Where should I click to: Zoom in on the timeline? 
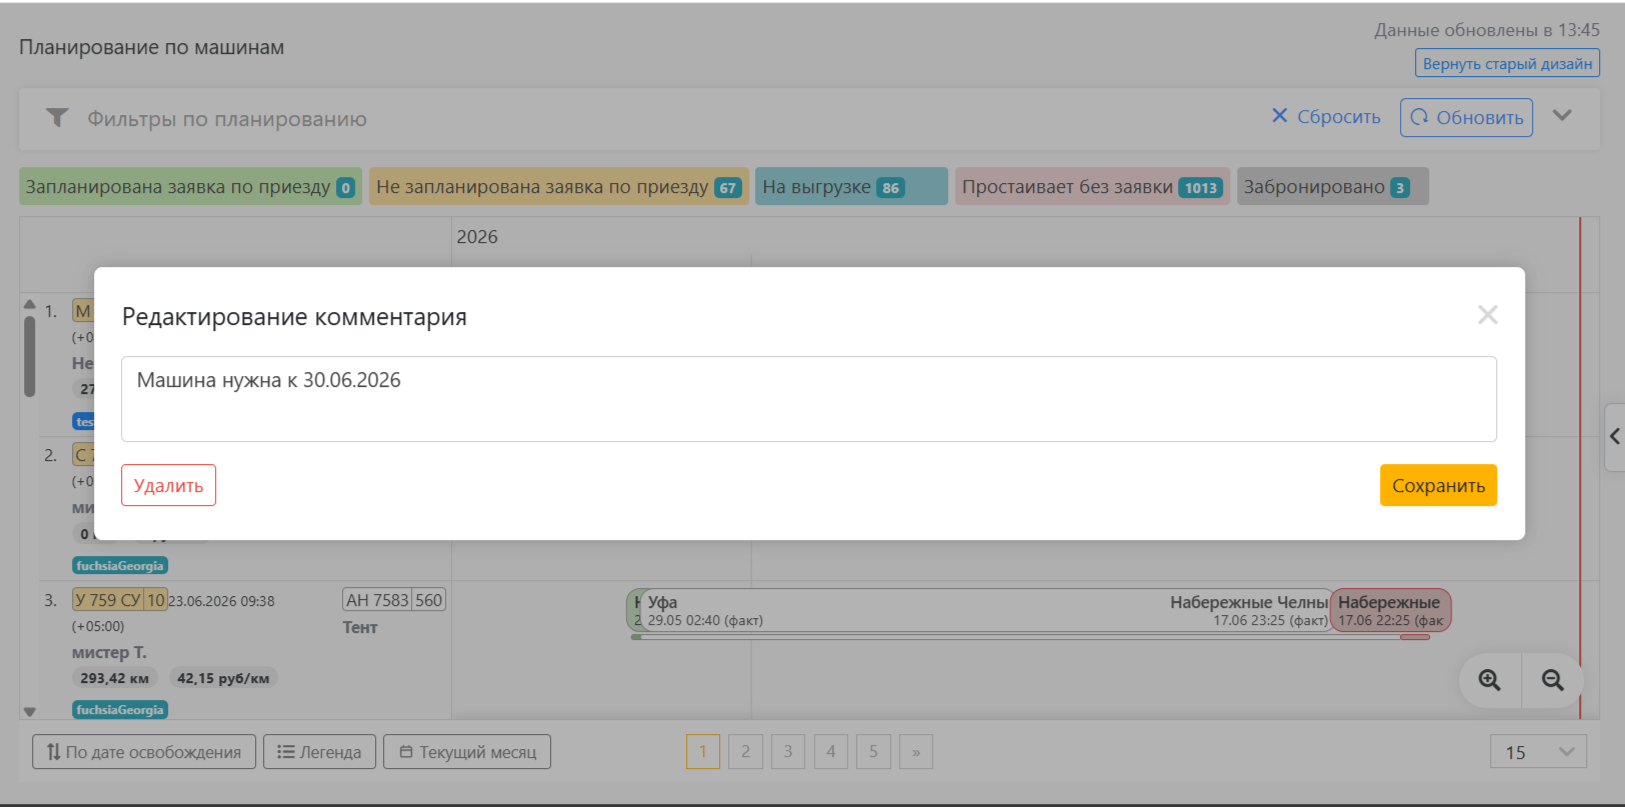pyautogui.click(x=1490, y=680)
